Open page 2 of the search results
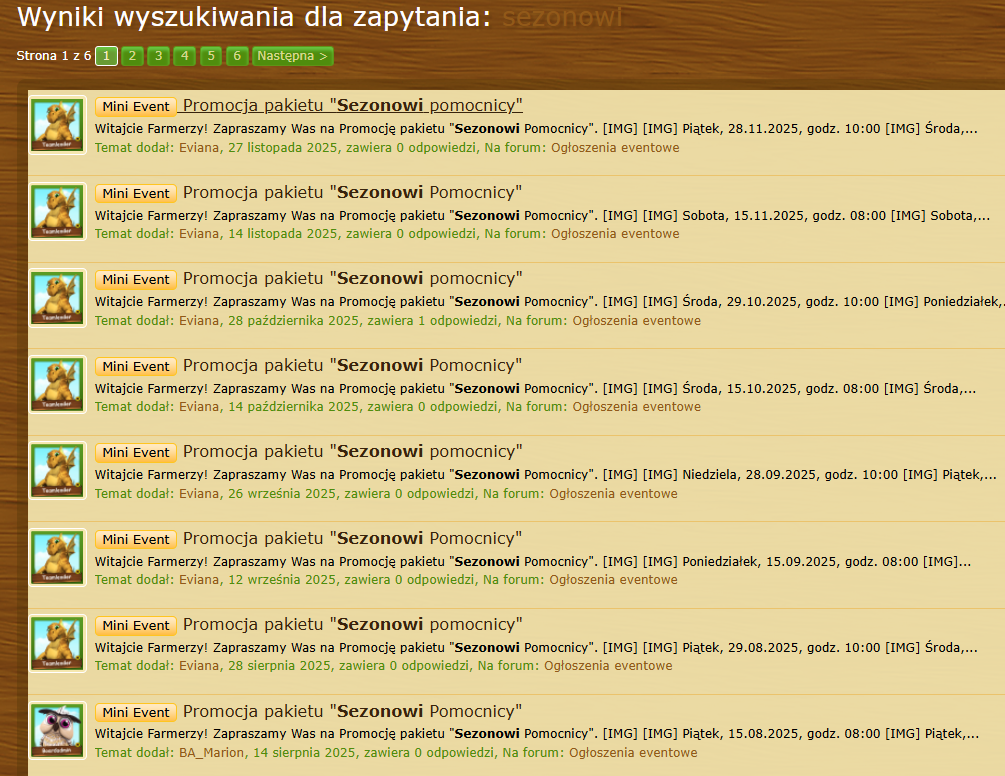 coord(132,56)
